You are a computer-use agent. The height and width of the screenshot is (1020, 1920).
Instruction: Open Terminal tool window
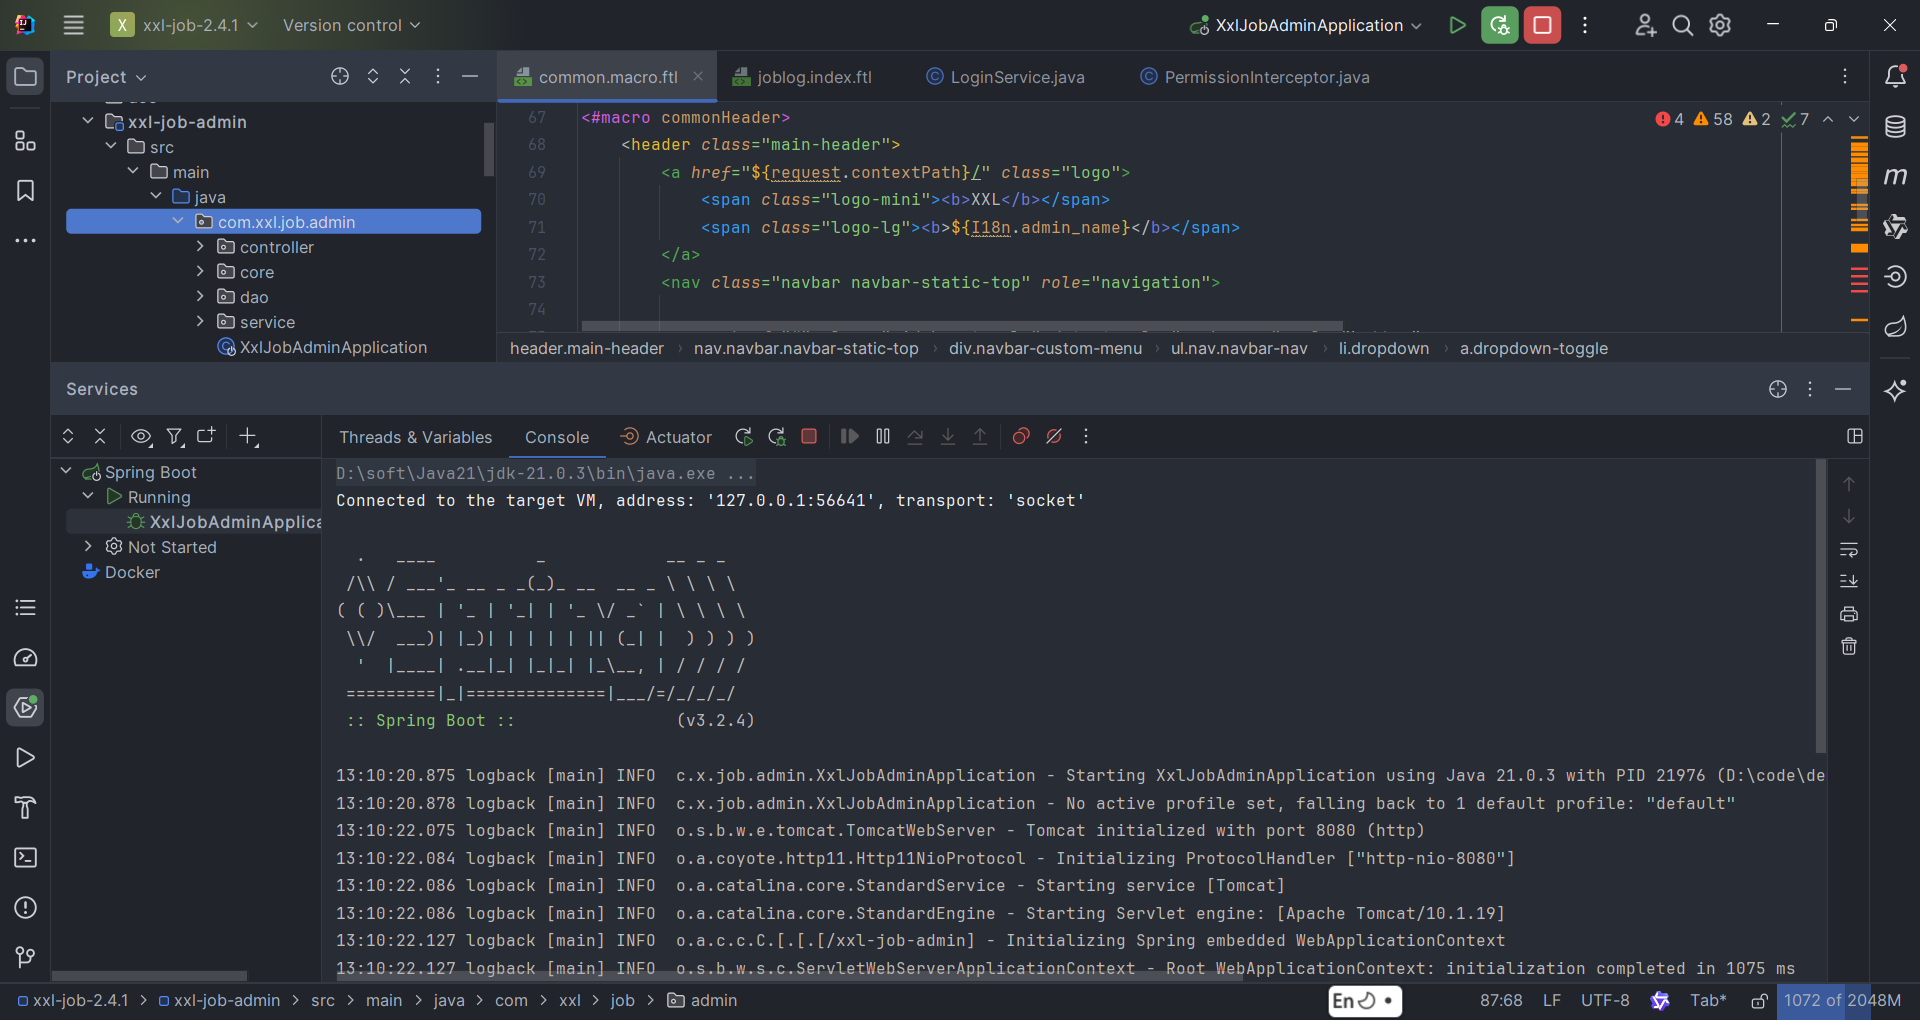tap(26, 858)
